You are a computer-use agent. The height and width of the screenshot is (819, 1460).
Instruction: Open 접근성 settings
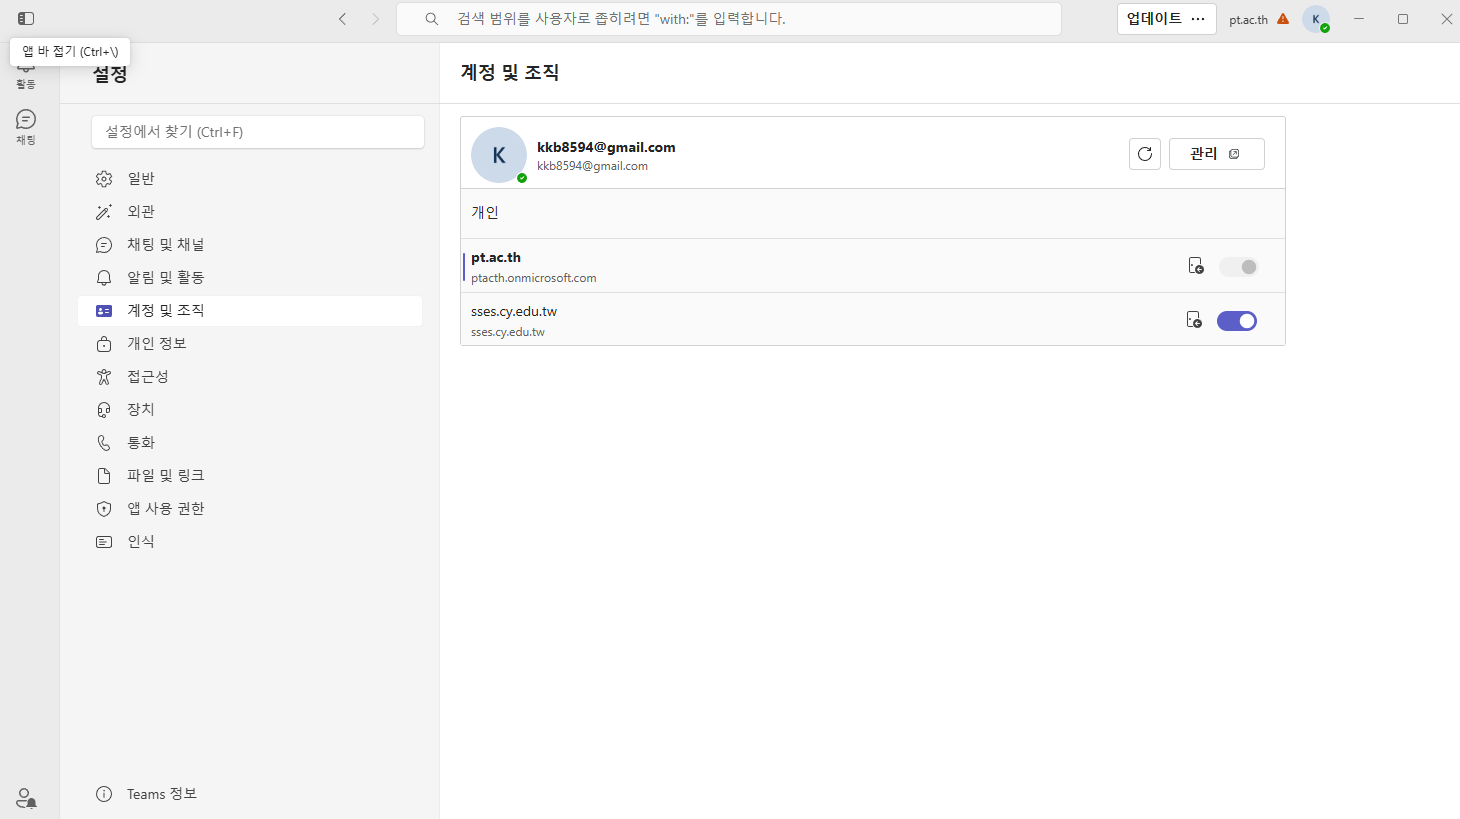pyautogui.click(x=250, y=377)
